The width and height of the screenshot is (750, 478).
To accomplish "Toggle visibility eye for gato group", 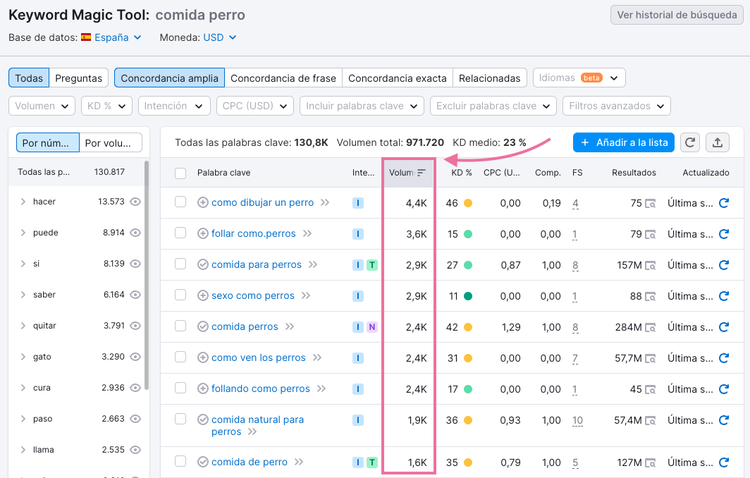I will (135, 356).
